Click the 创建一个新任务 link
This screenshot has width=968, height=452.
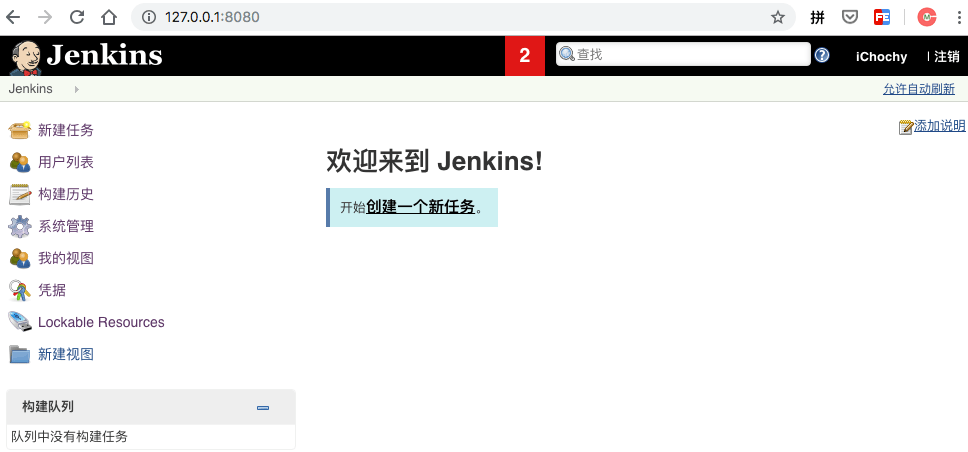(420, 207)
